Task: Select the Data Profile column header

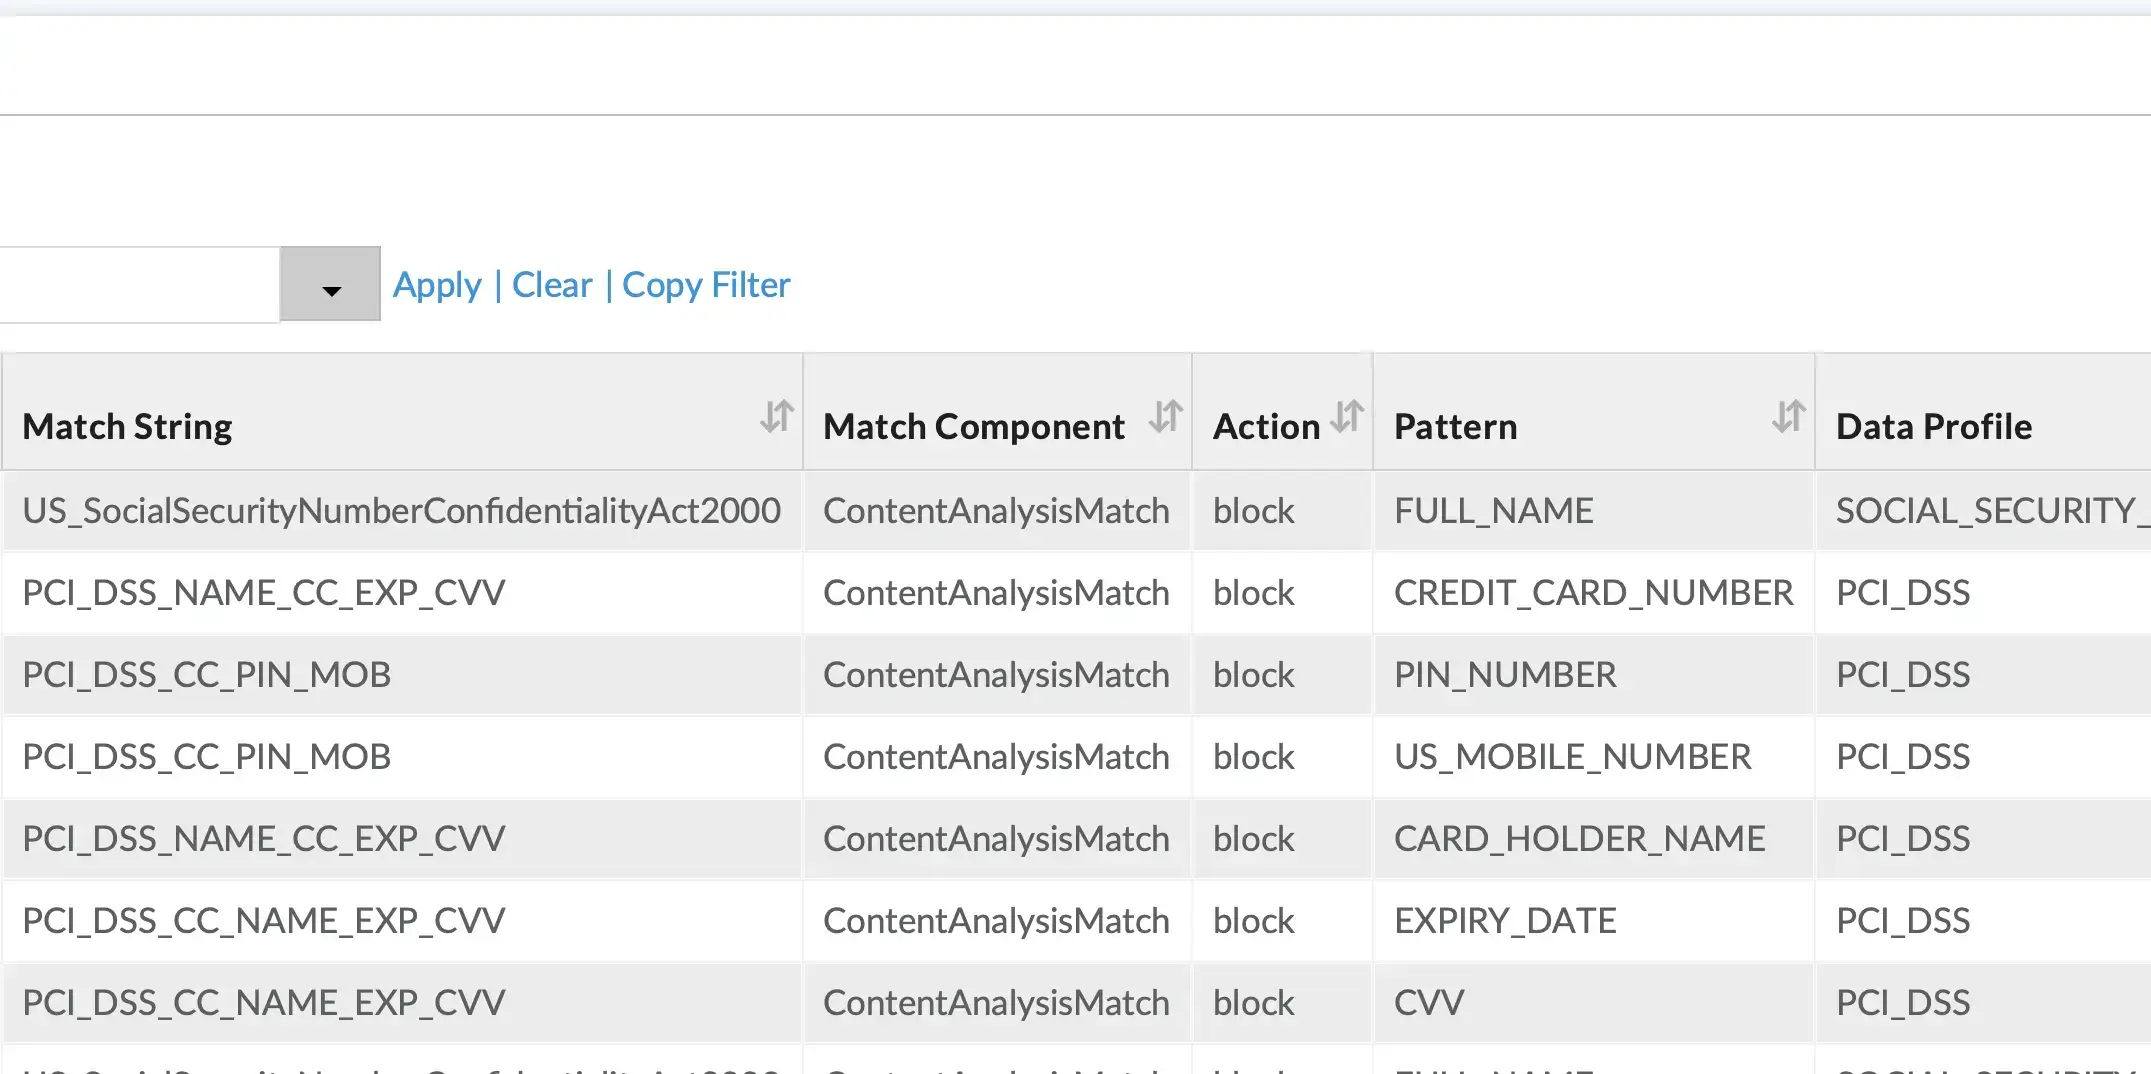Action: click(1933, 427)
